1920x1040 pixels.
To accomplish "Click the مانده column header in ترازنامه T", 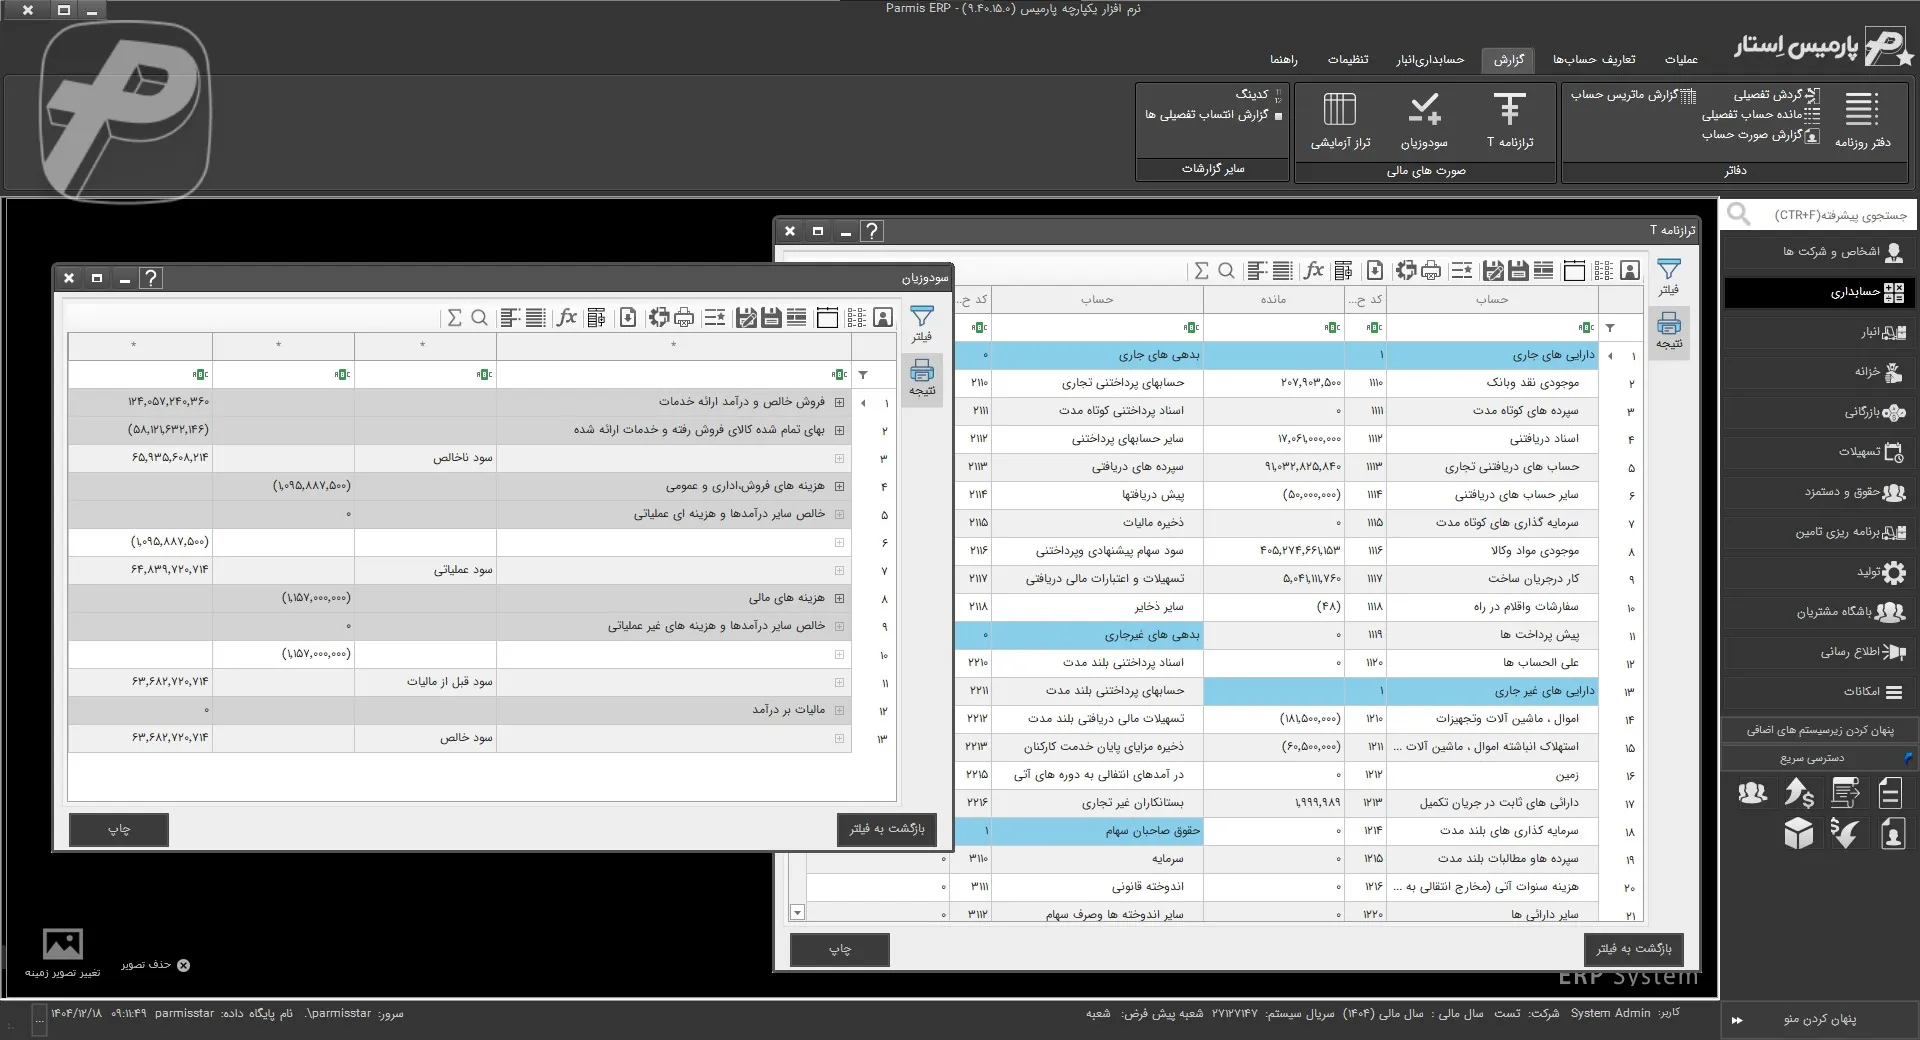I will (x=1273, y=299).
